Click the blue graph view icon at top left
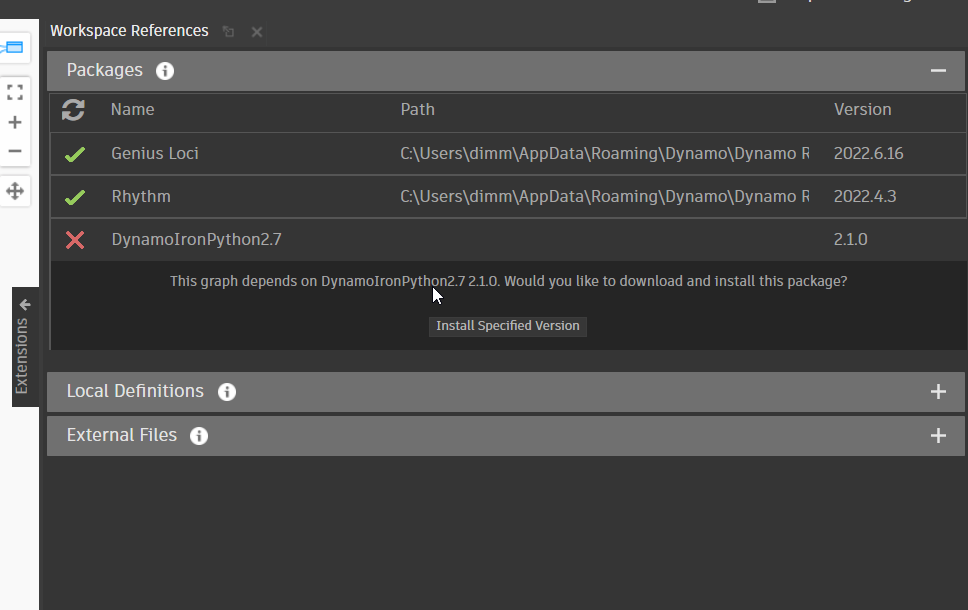 (x=14, y=46)
